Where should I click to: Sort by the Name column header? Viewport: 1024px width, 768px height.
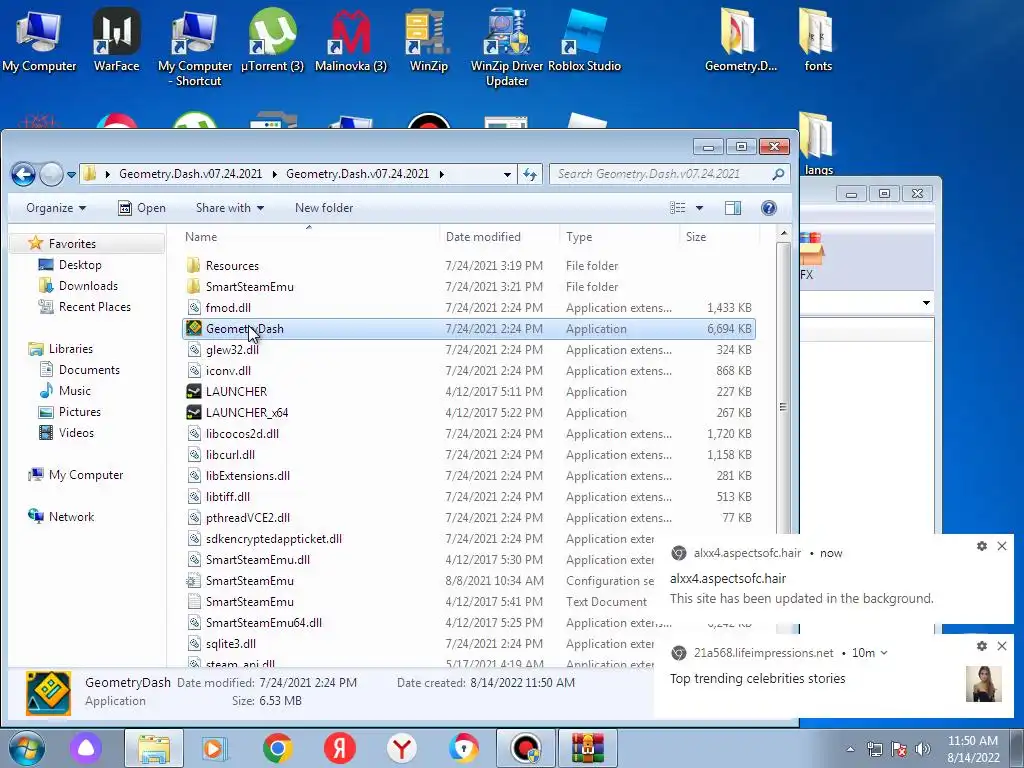point(307,237)
